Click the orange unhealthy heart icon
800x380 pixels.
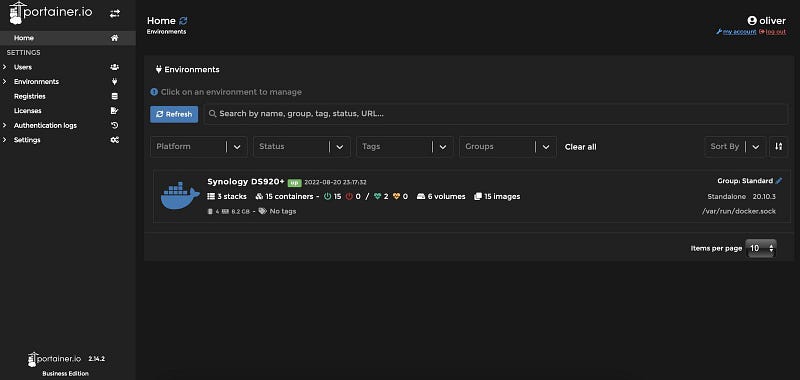click(x=397, y=196)
